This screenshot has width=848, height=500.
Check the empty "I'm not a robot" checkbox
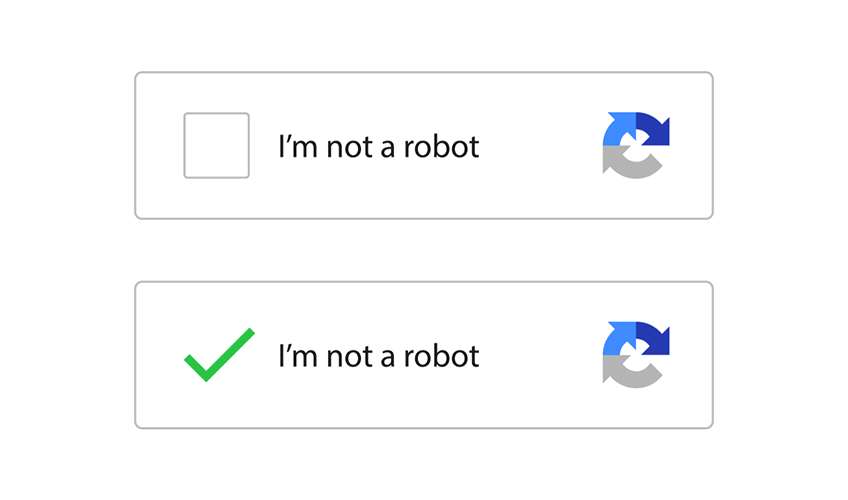(x=216, y=145)
